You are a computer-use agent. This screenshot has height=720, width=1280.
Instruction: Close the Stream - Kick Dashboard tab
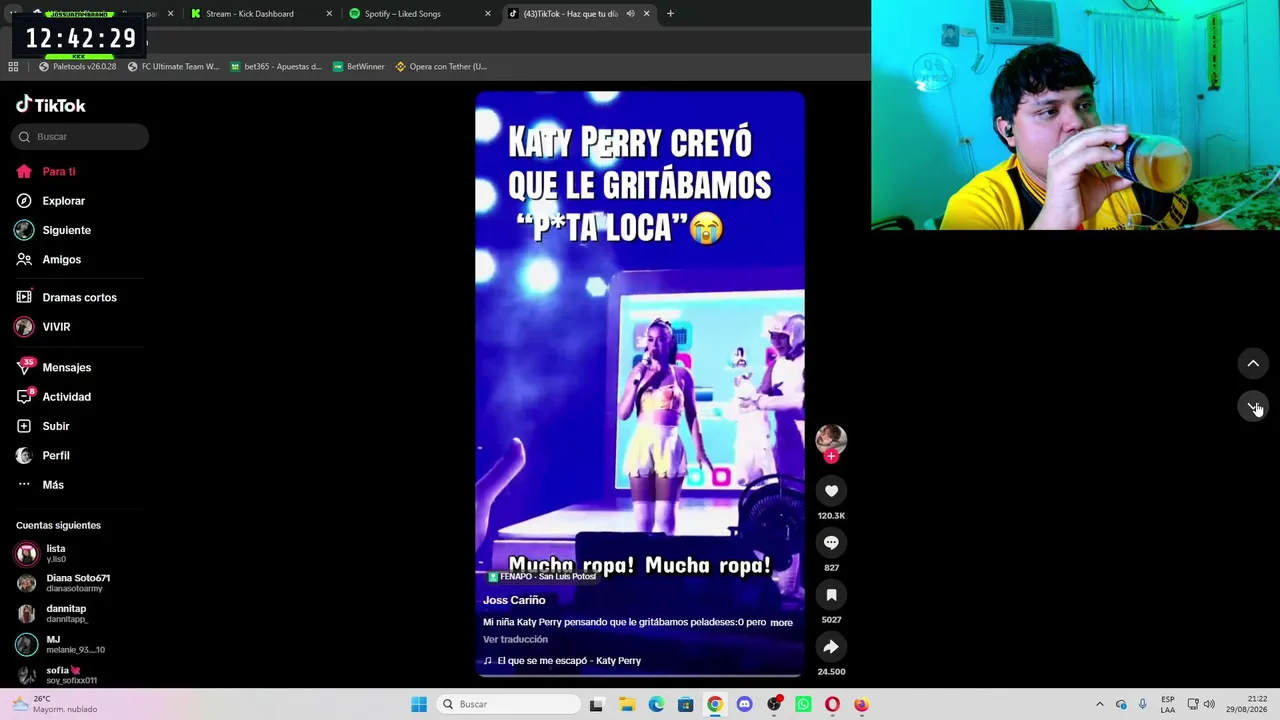330,14
